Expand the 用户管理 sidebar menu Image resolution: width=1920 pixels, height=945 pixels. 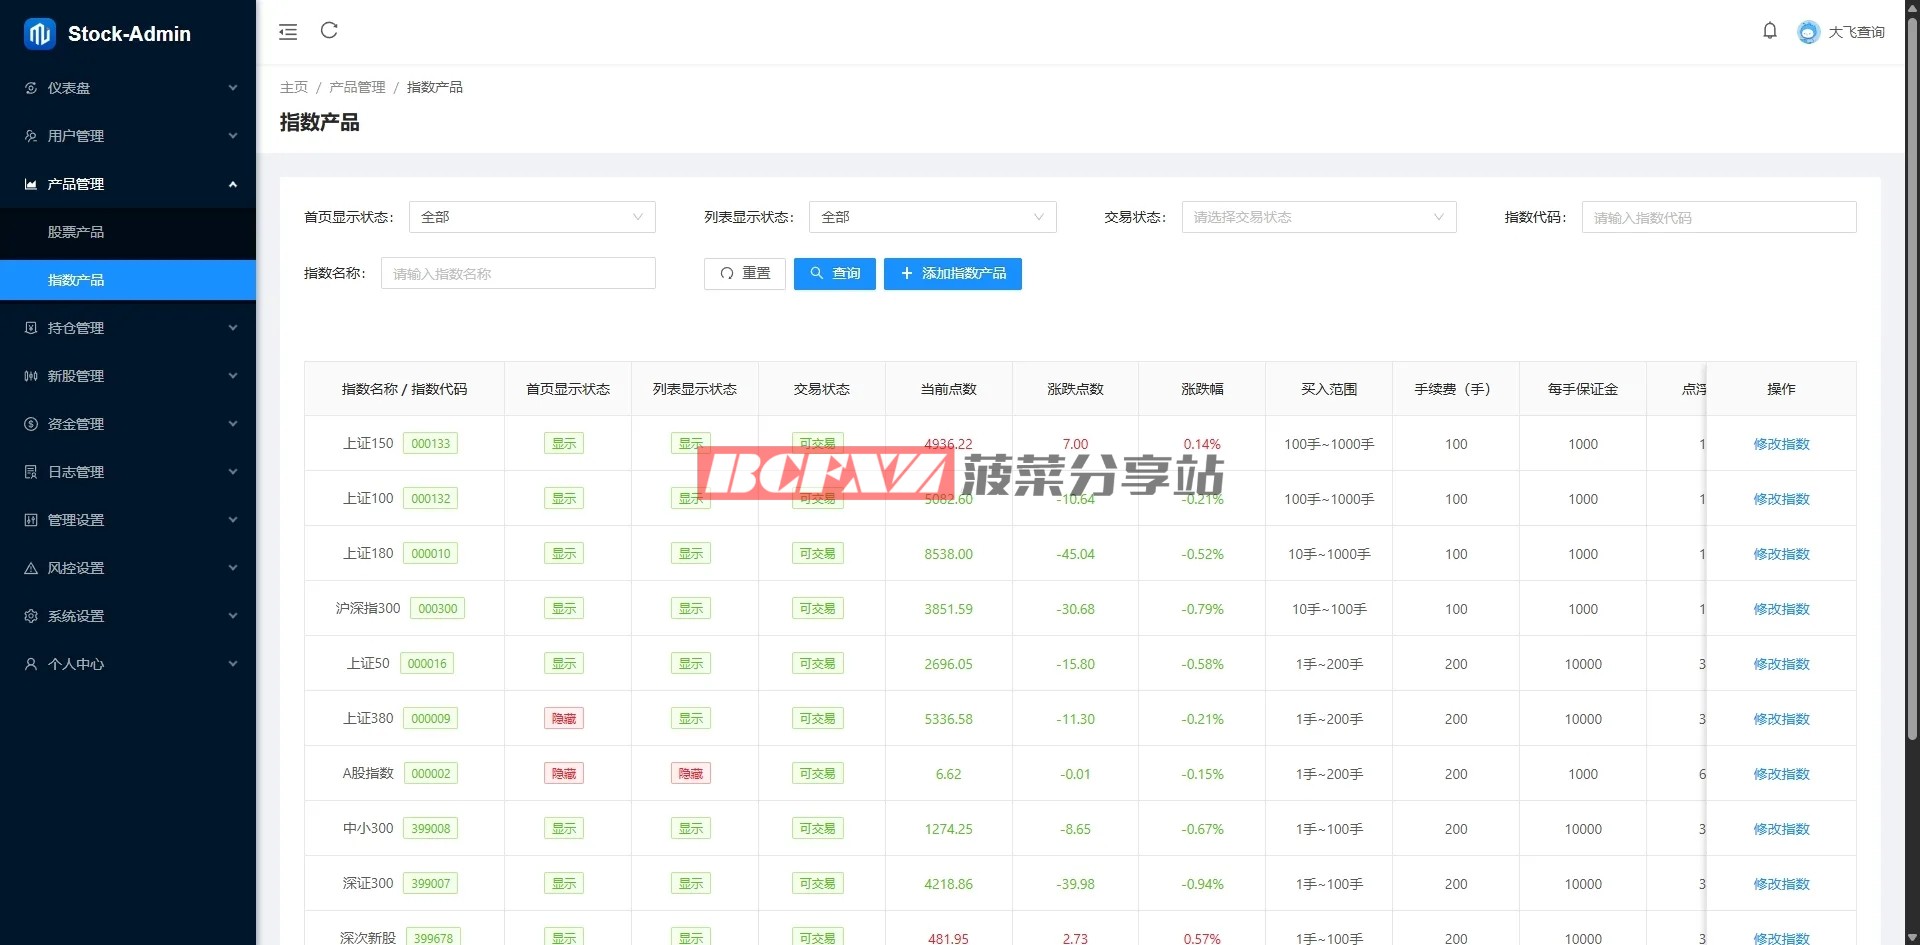pyautogui.click(x=128, y=136)
